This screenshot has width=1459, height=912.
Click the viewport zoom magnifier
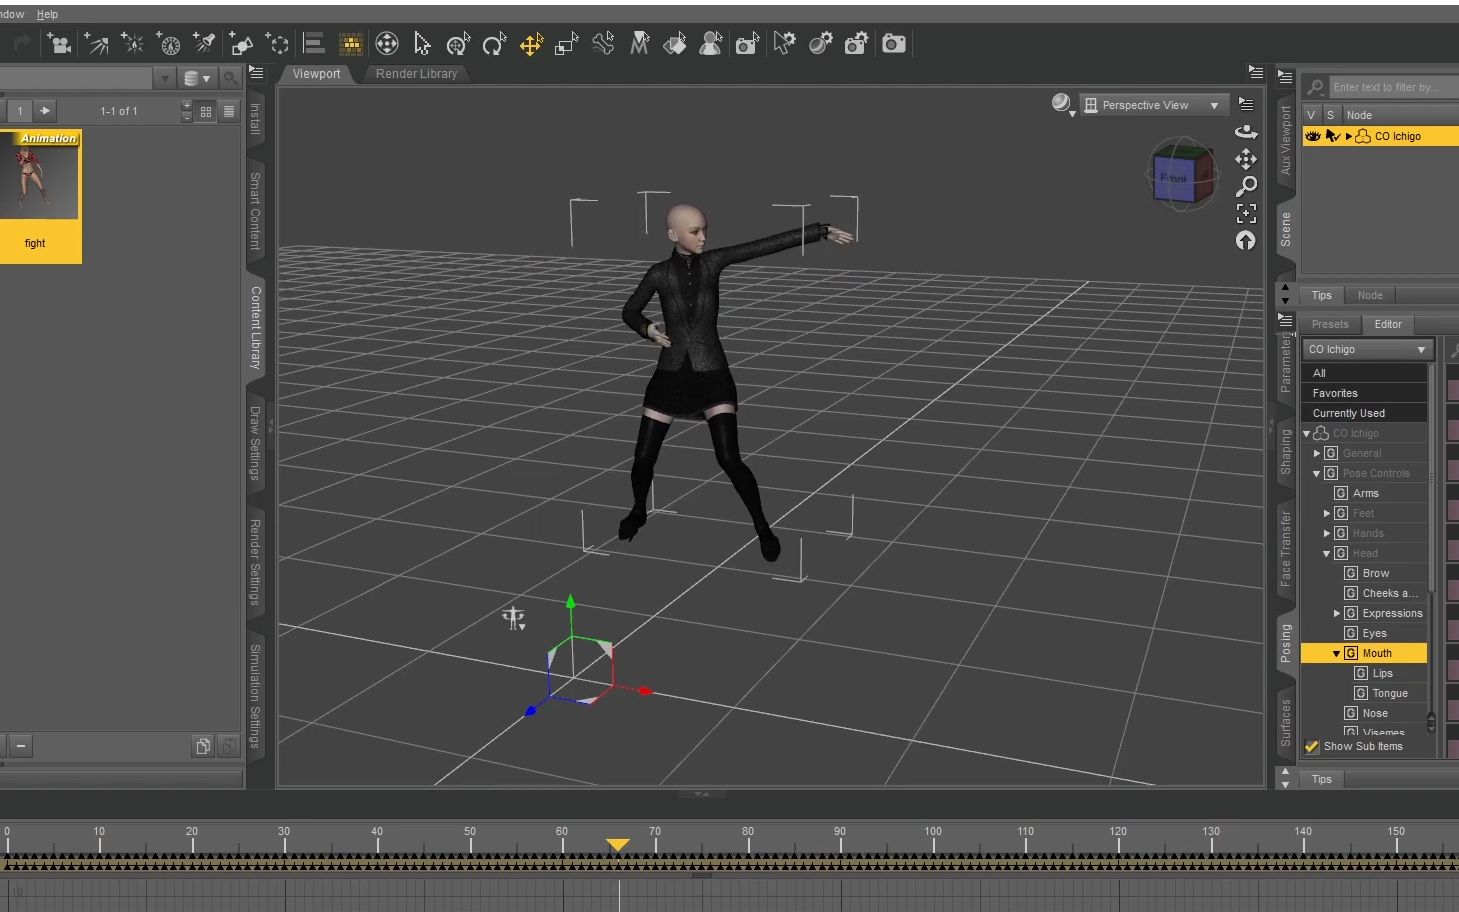[x=1246, y=186]
